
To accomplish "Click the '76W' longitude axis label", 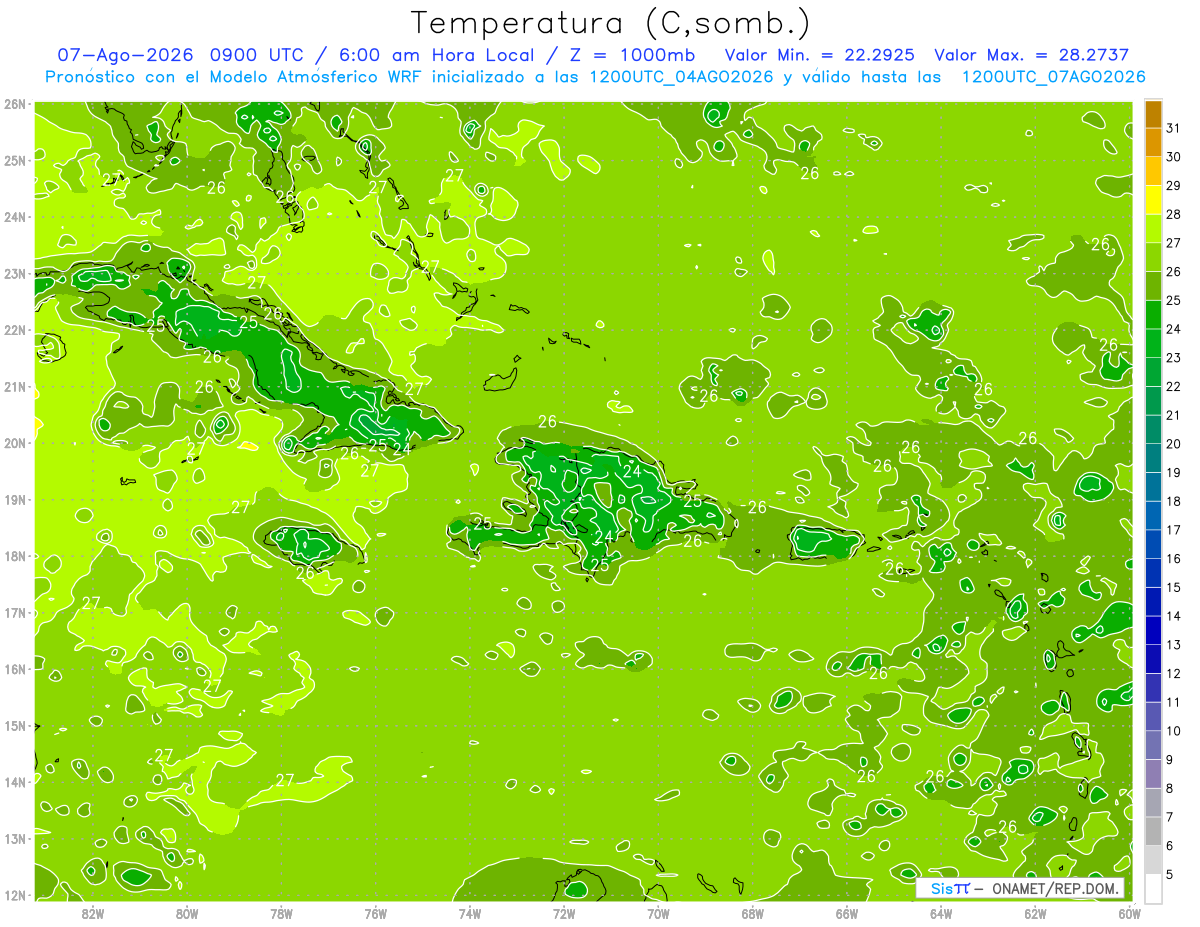I will point(376,913).
